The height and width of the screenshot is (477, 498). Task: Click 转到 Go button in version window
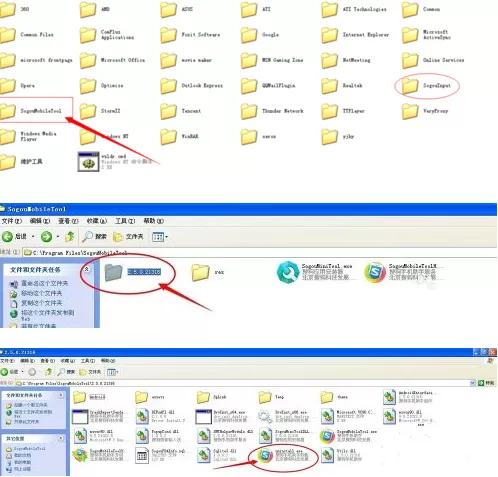[486, 383]
